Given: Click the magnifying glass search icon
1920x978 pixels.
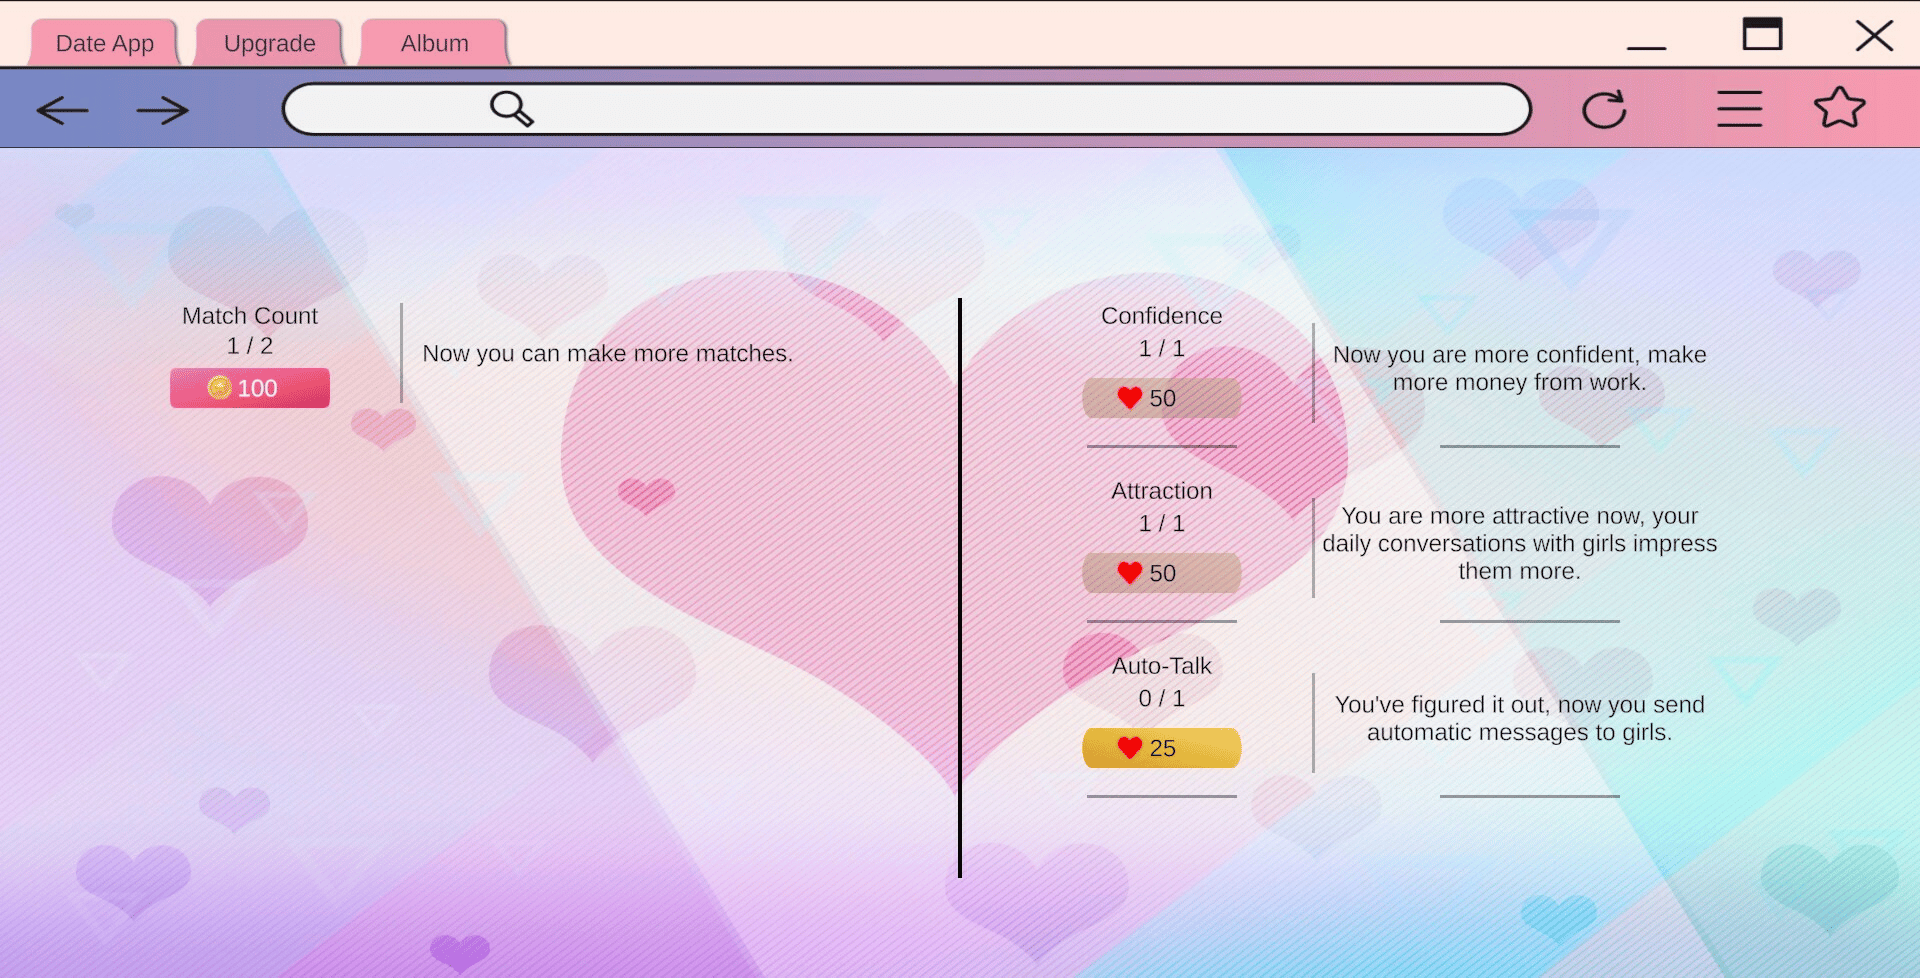Looking at the screenshot, I should (511, 108).
